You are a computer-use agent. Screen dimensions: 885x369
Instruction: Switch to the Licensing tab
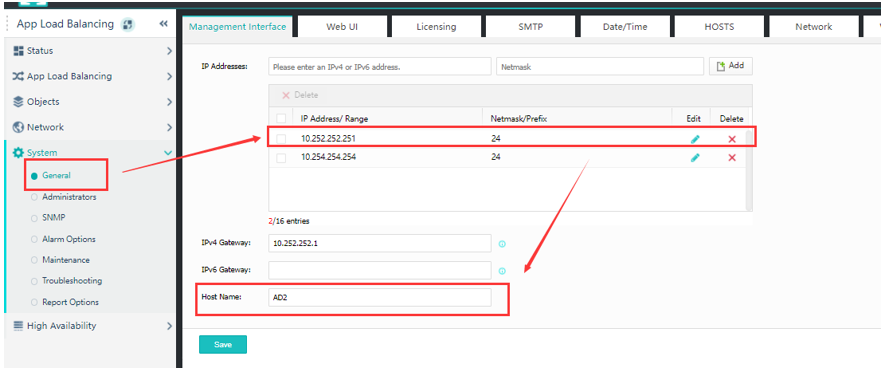click(x=436, y=27)
